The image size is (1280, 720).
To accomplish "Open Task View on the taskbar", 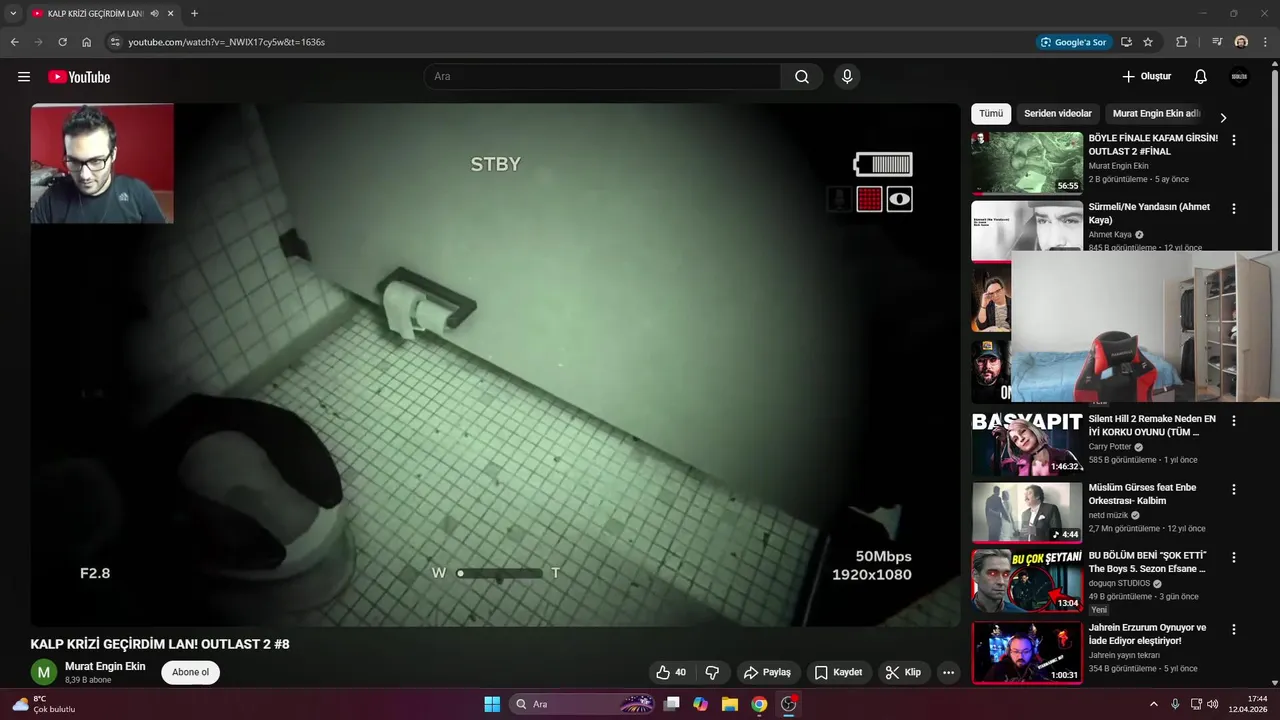I will pyautogui.click(x=672, y=704).
